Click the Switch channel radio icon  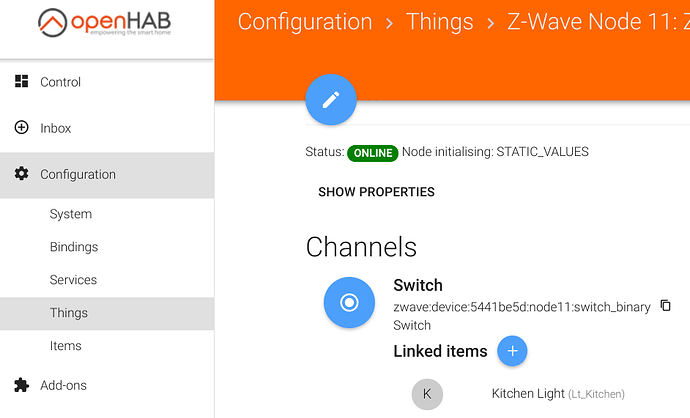point(349,302)
